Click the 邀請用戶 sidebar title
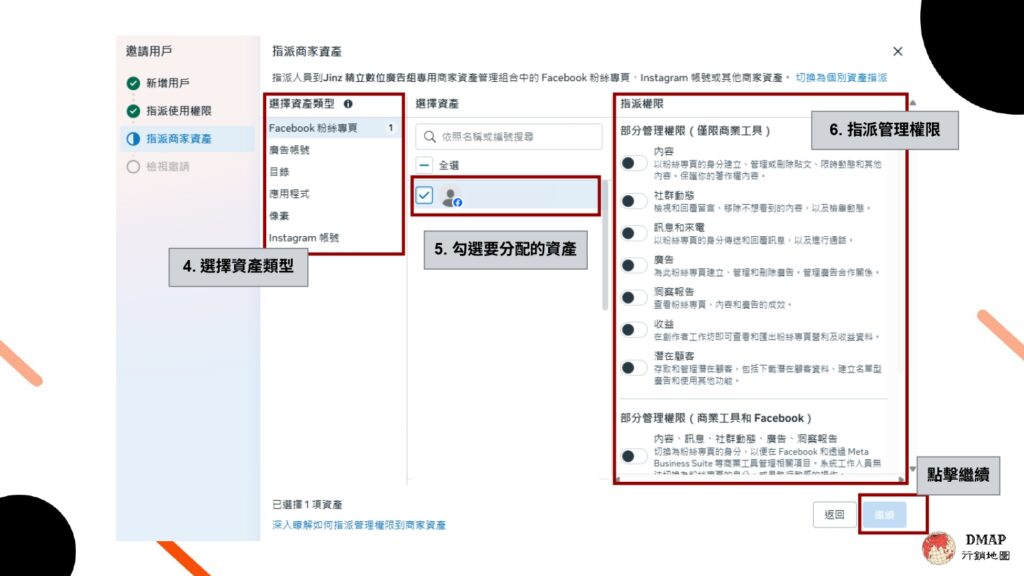The height and width of the screenshot is (576, 1024). pos(149,51)
